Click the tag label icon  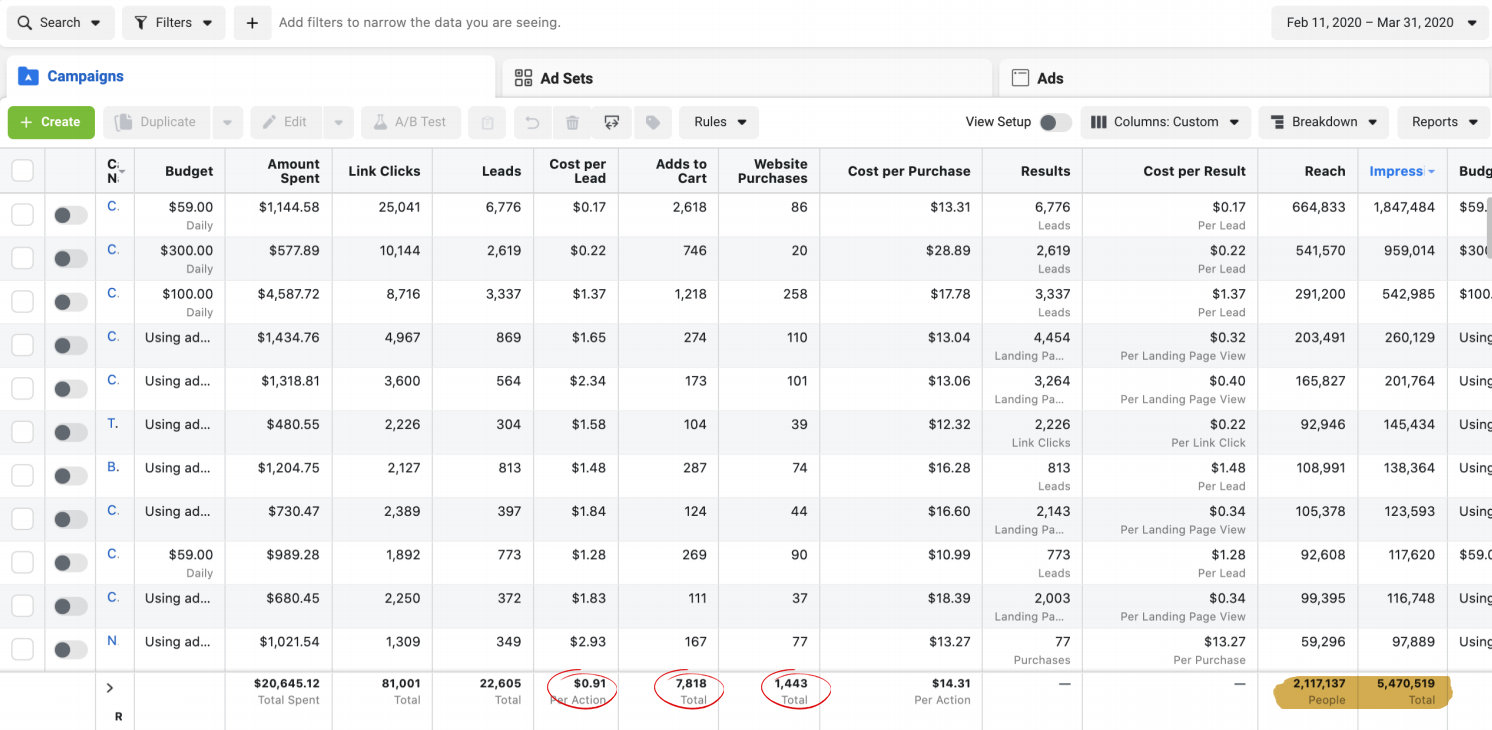[652, 123]
